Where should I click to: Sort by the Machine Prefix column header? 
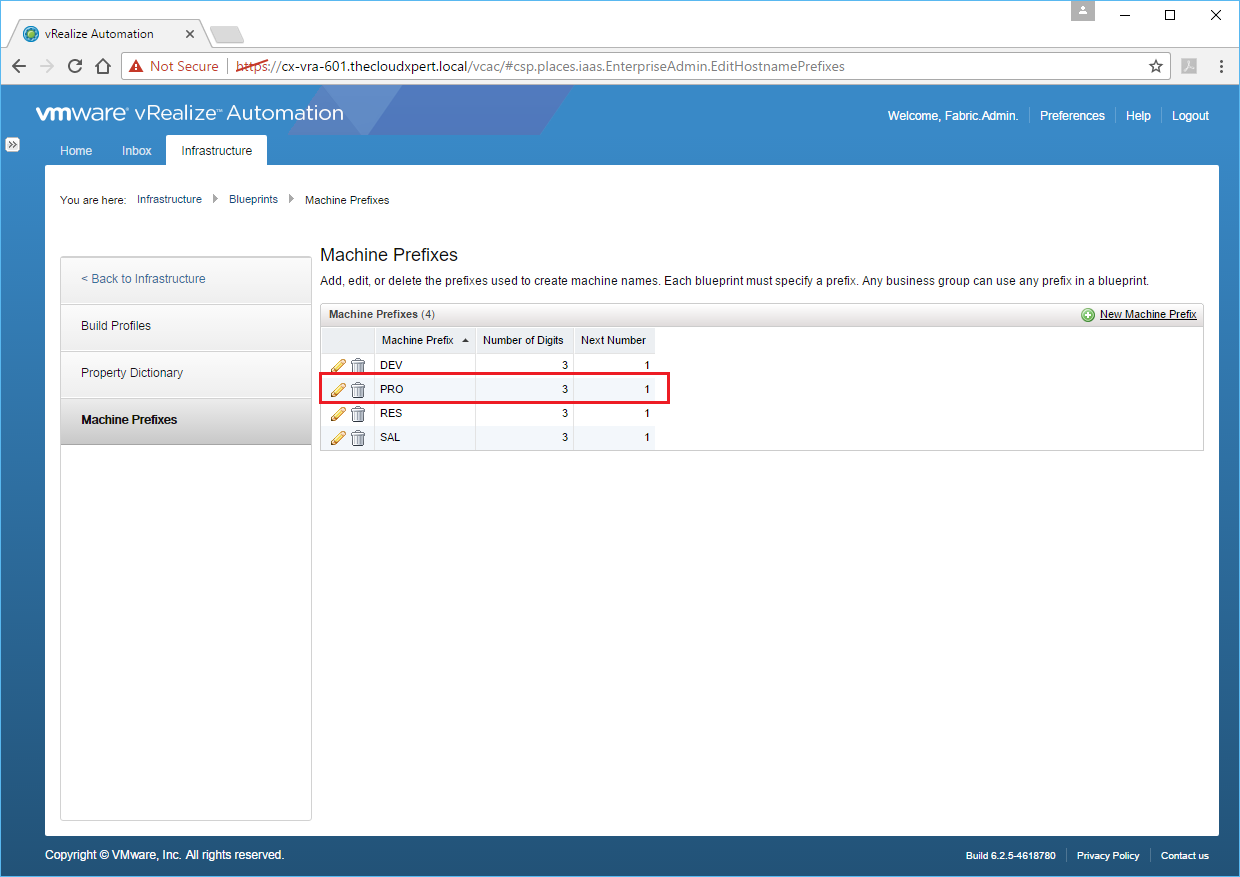(x=418, y=341)
